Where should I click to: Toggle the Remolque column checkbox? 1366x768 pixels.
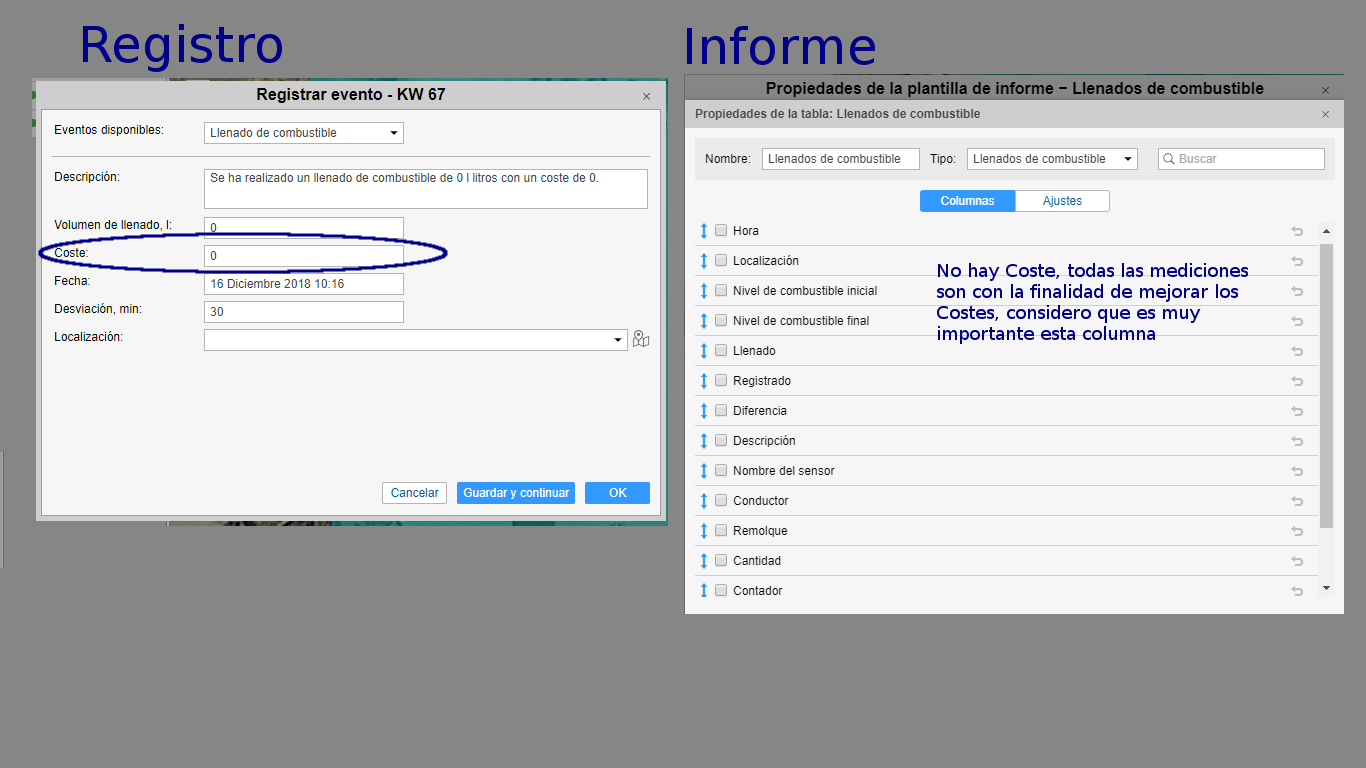click(721, 531)
